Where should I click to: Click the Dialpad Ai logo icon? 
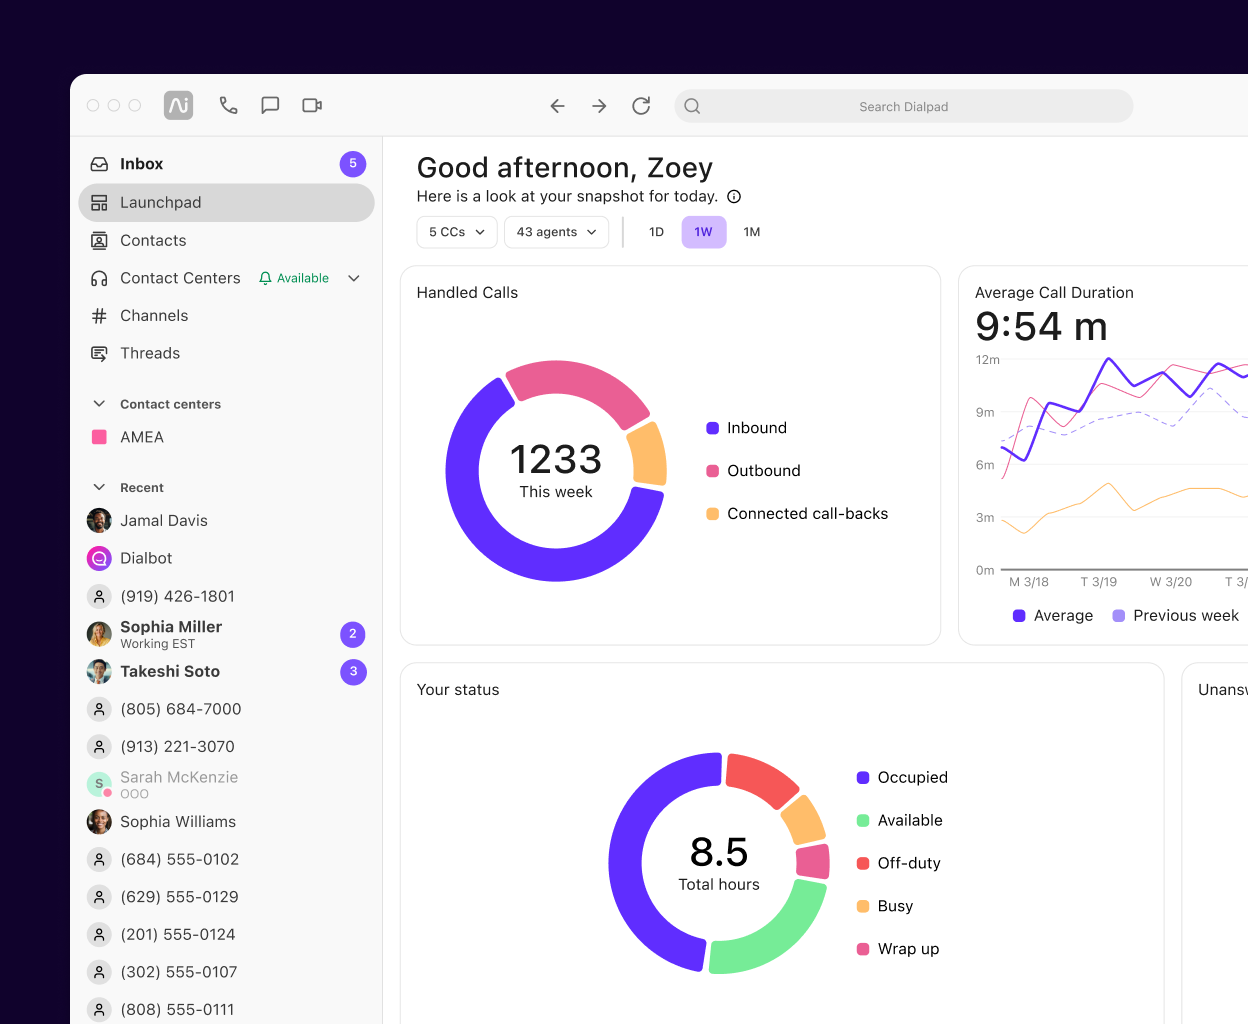(x=178, y=105)
